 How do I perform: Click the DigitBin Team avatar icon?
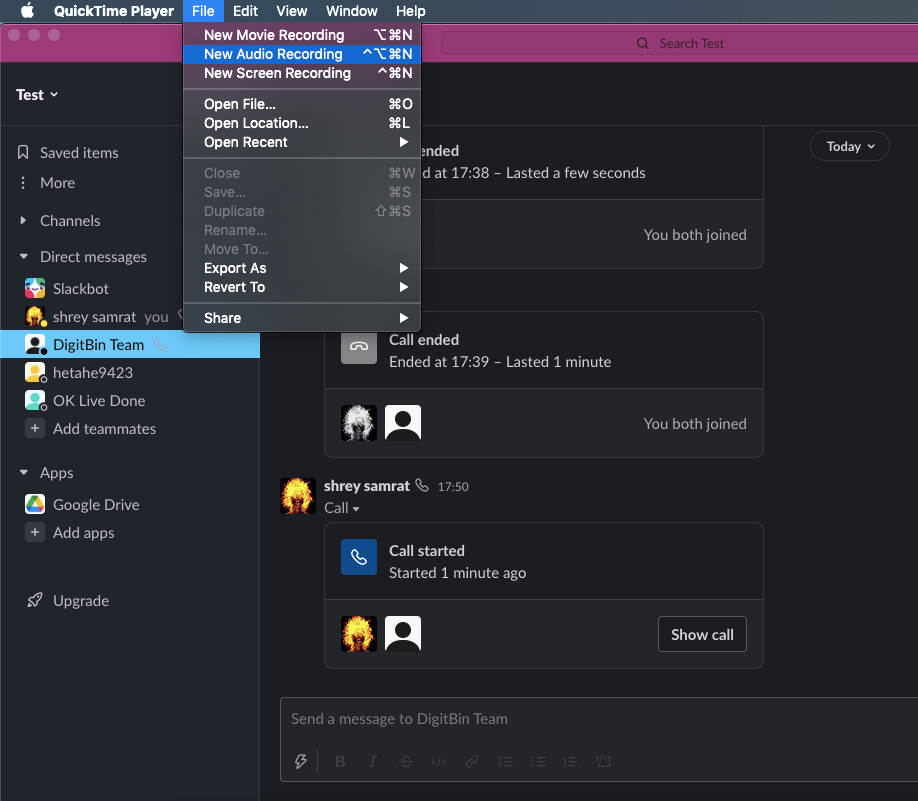(x=35, y=344)
